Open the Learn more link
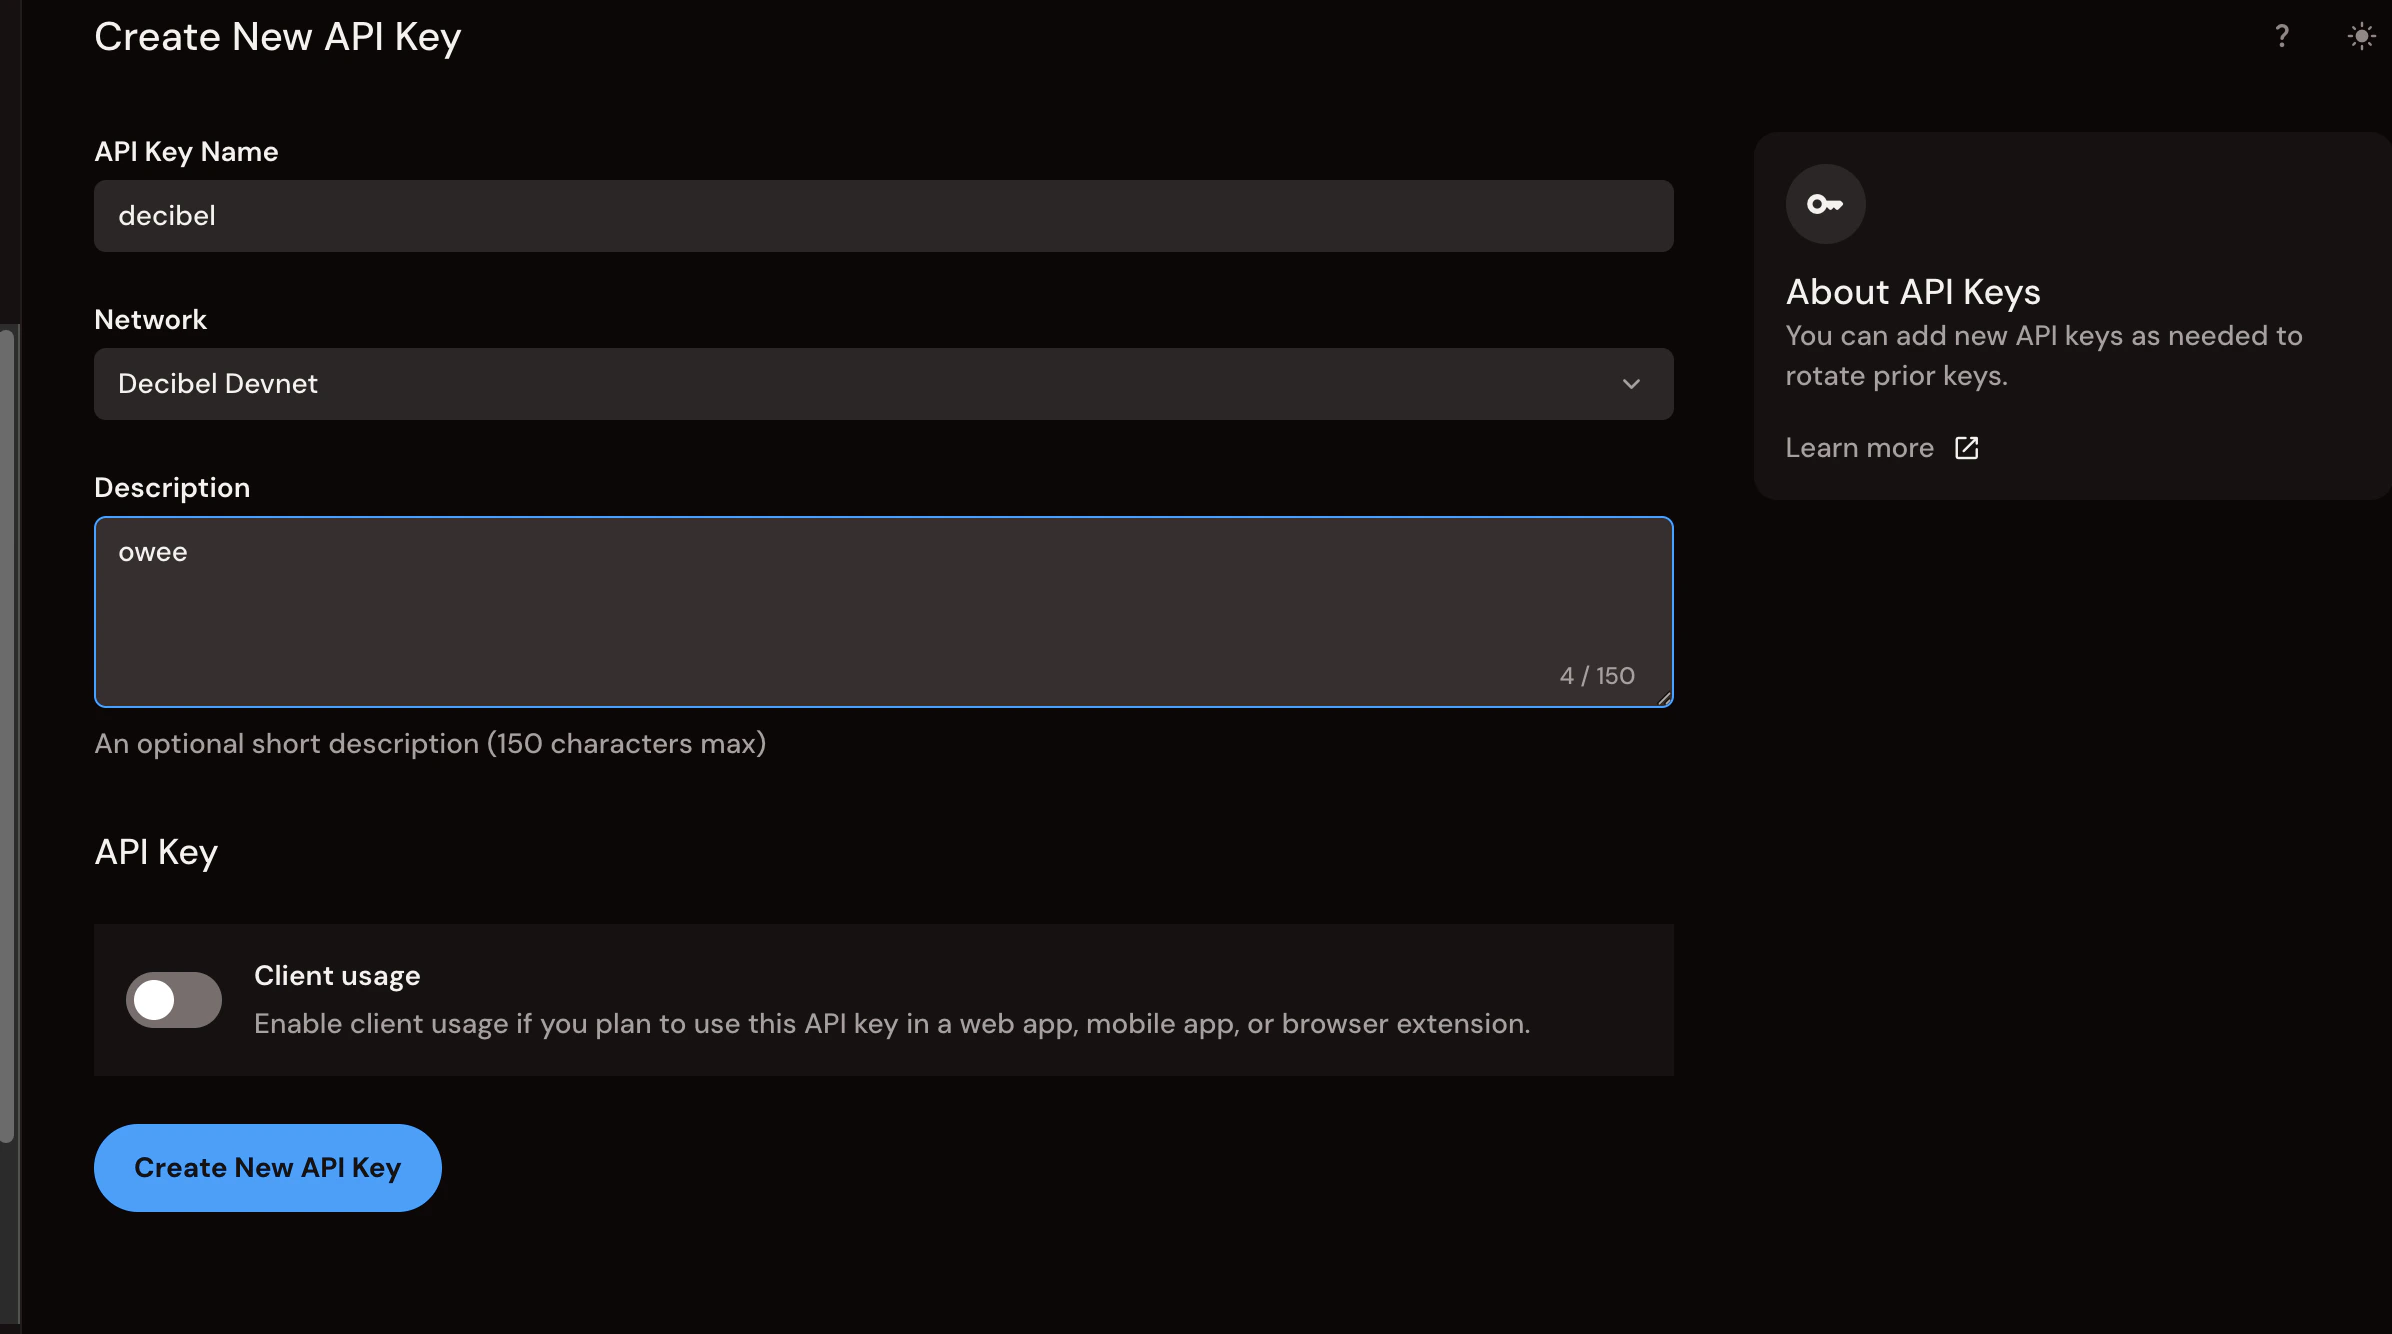 (x=1860, y=447)
